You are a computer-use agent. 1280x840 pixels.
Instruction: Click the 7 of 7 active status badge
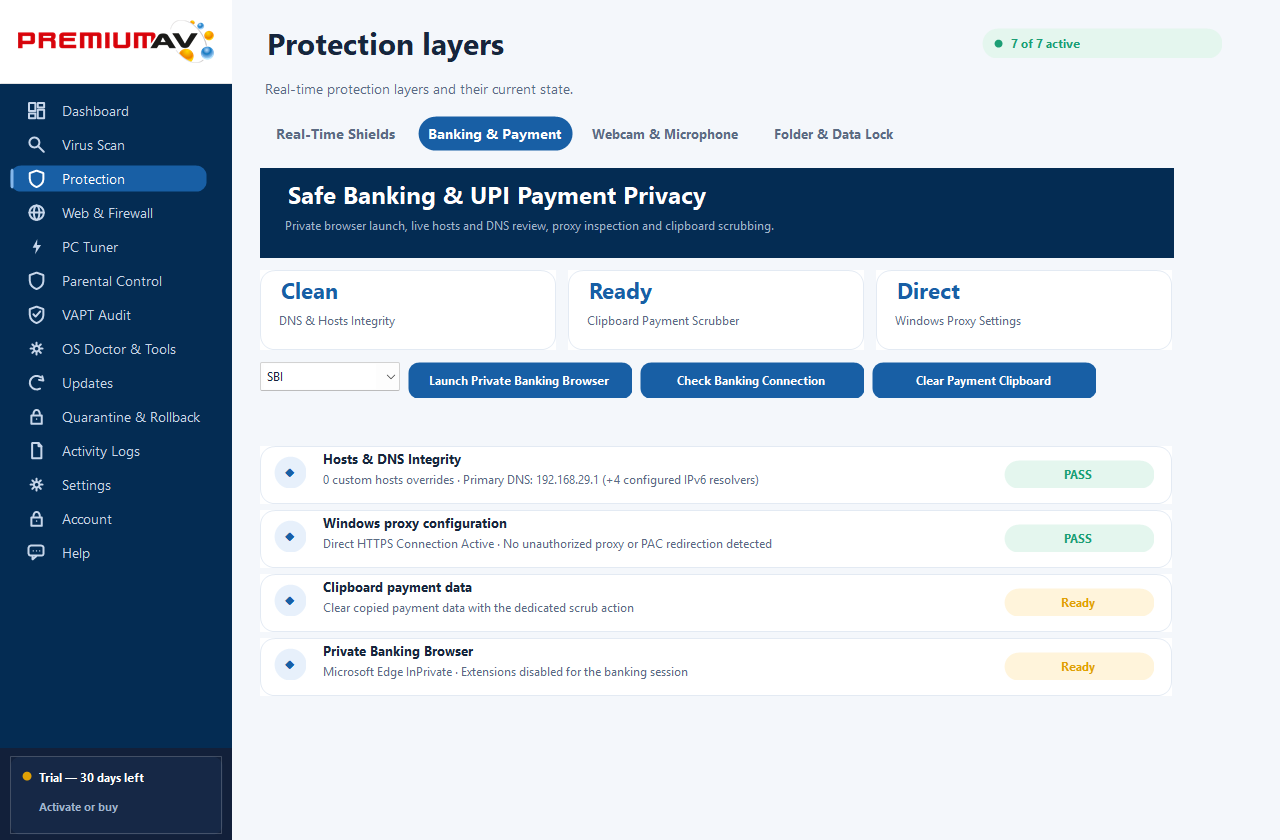(1102, 44)
